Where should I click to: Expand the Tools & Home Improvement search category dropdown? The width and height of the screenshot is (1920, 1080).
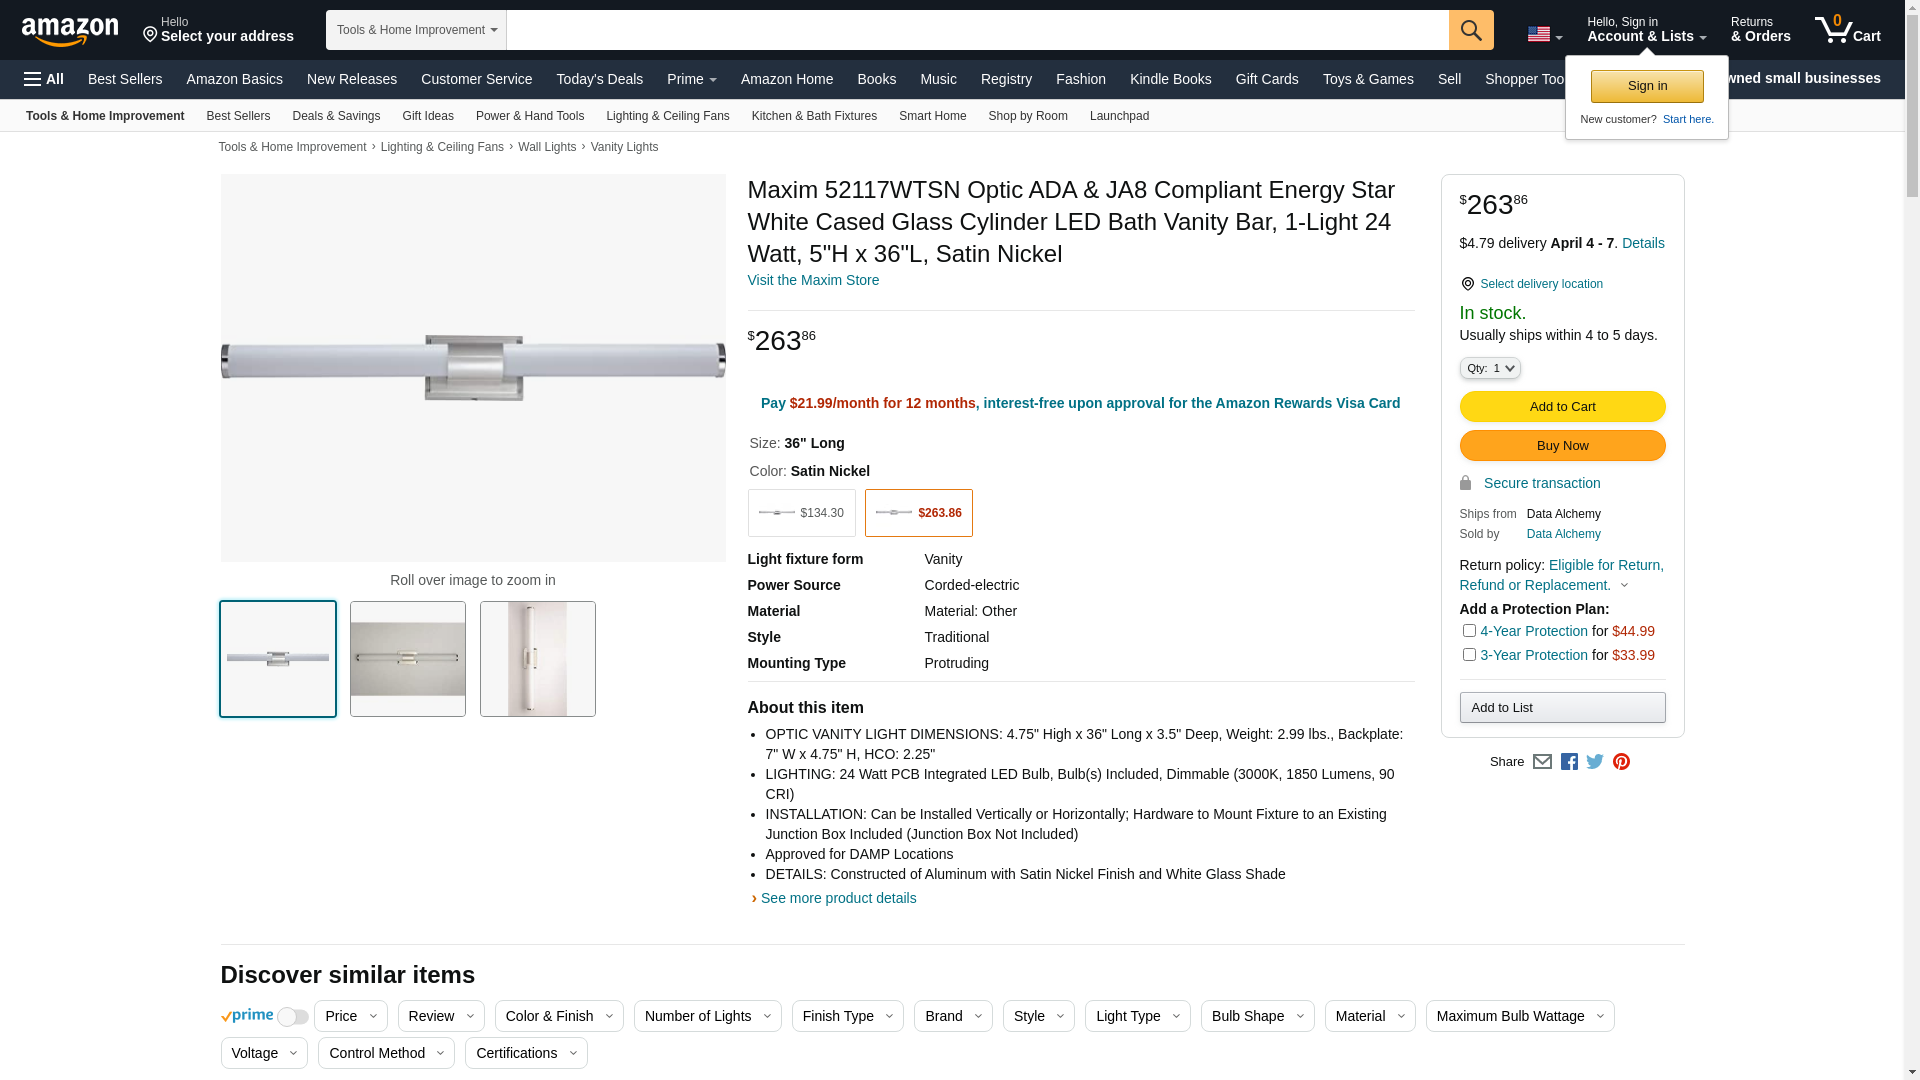coord(416,30)
